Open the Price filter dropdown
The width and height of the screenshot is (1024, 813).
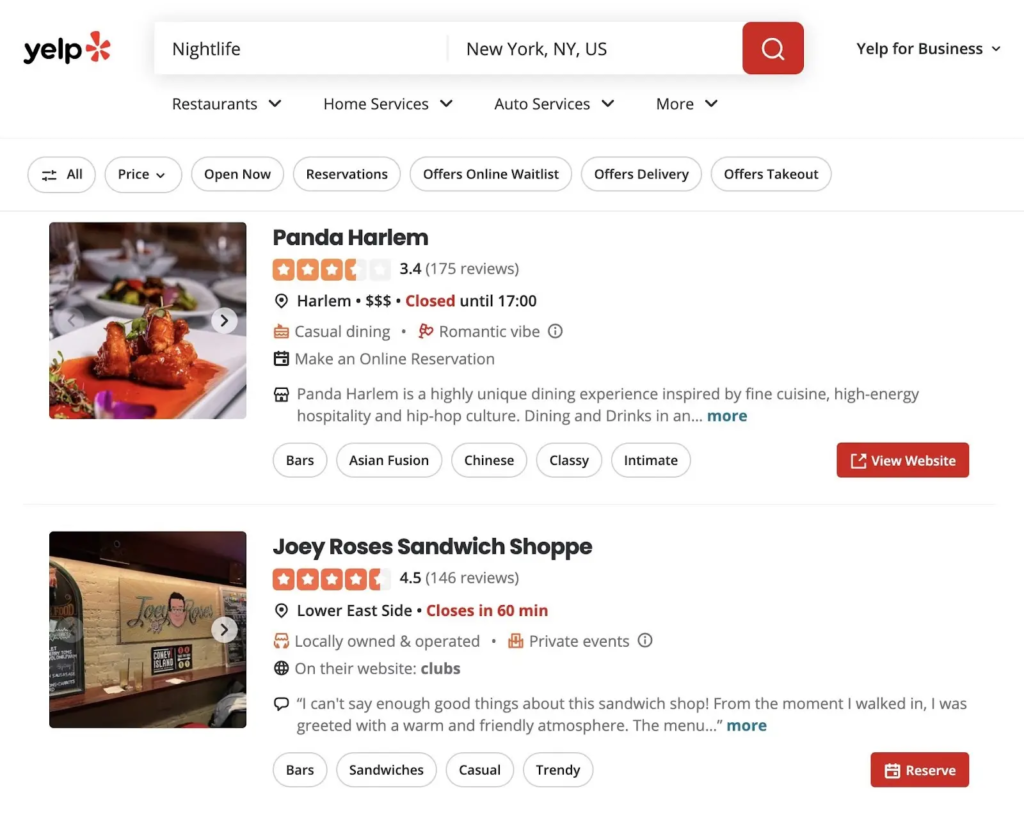coord(143,174)
